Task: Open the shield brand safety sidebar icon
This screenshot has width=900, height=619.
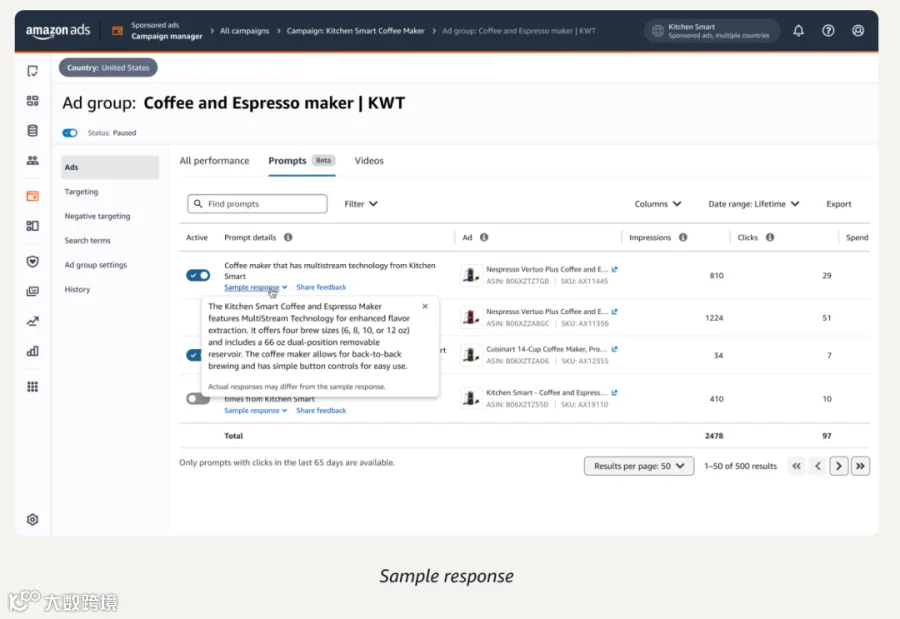Action: (33, 262)
